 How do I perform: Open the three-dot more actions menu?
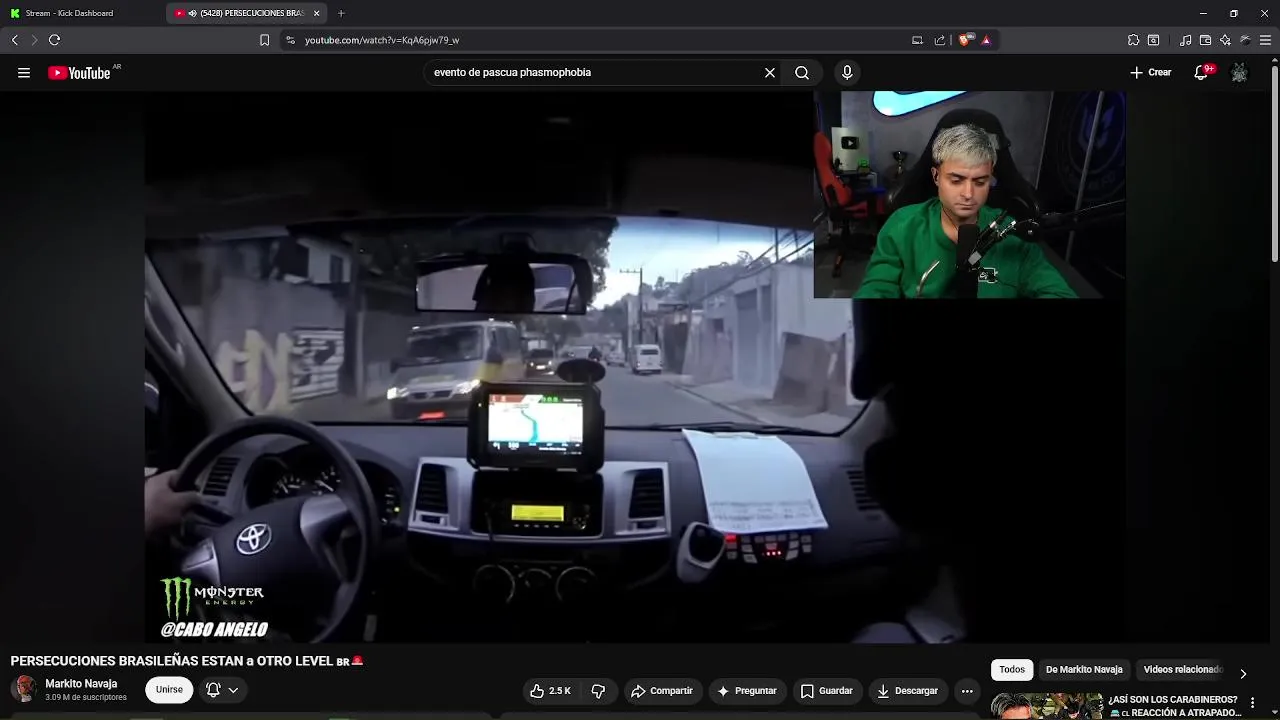pyautogui.click(x=967, y=691)
